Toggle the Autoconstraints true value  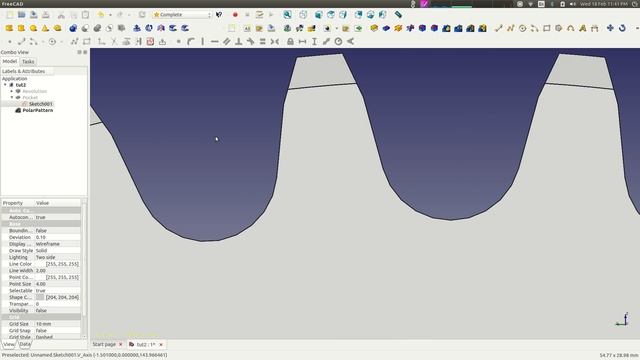[58, 218]
